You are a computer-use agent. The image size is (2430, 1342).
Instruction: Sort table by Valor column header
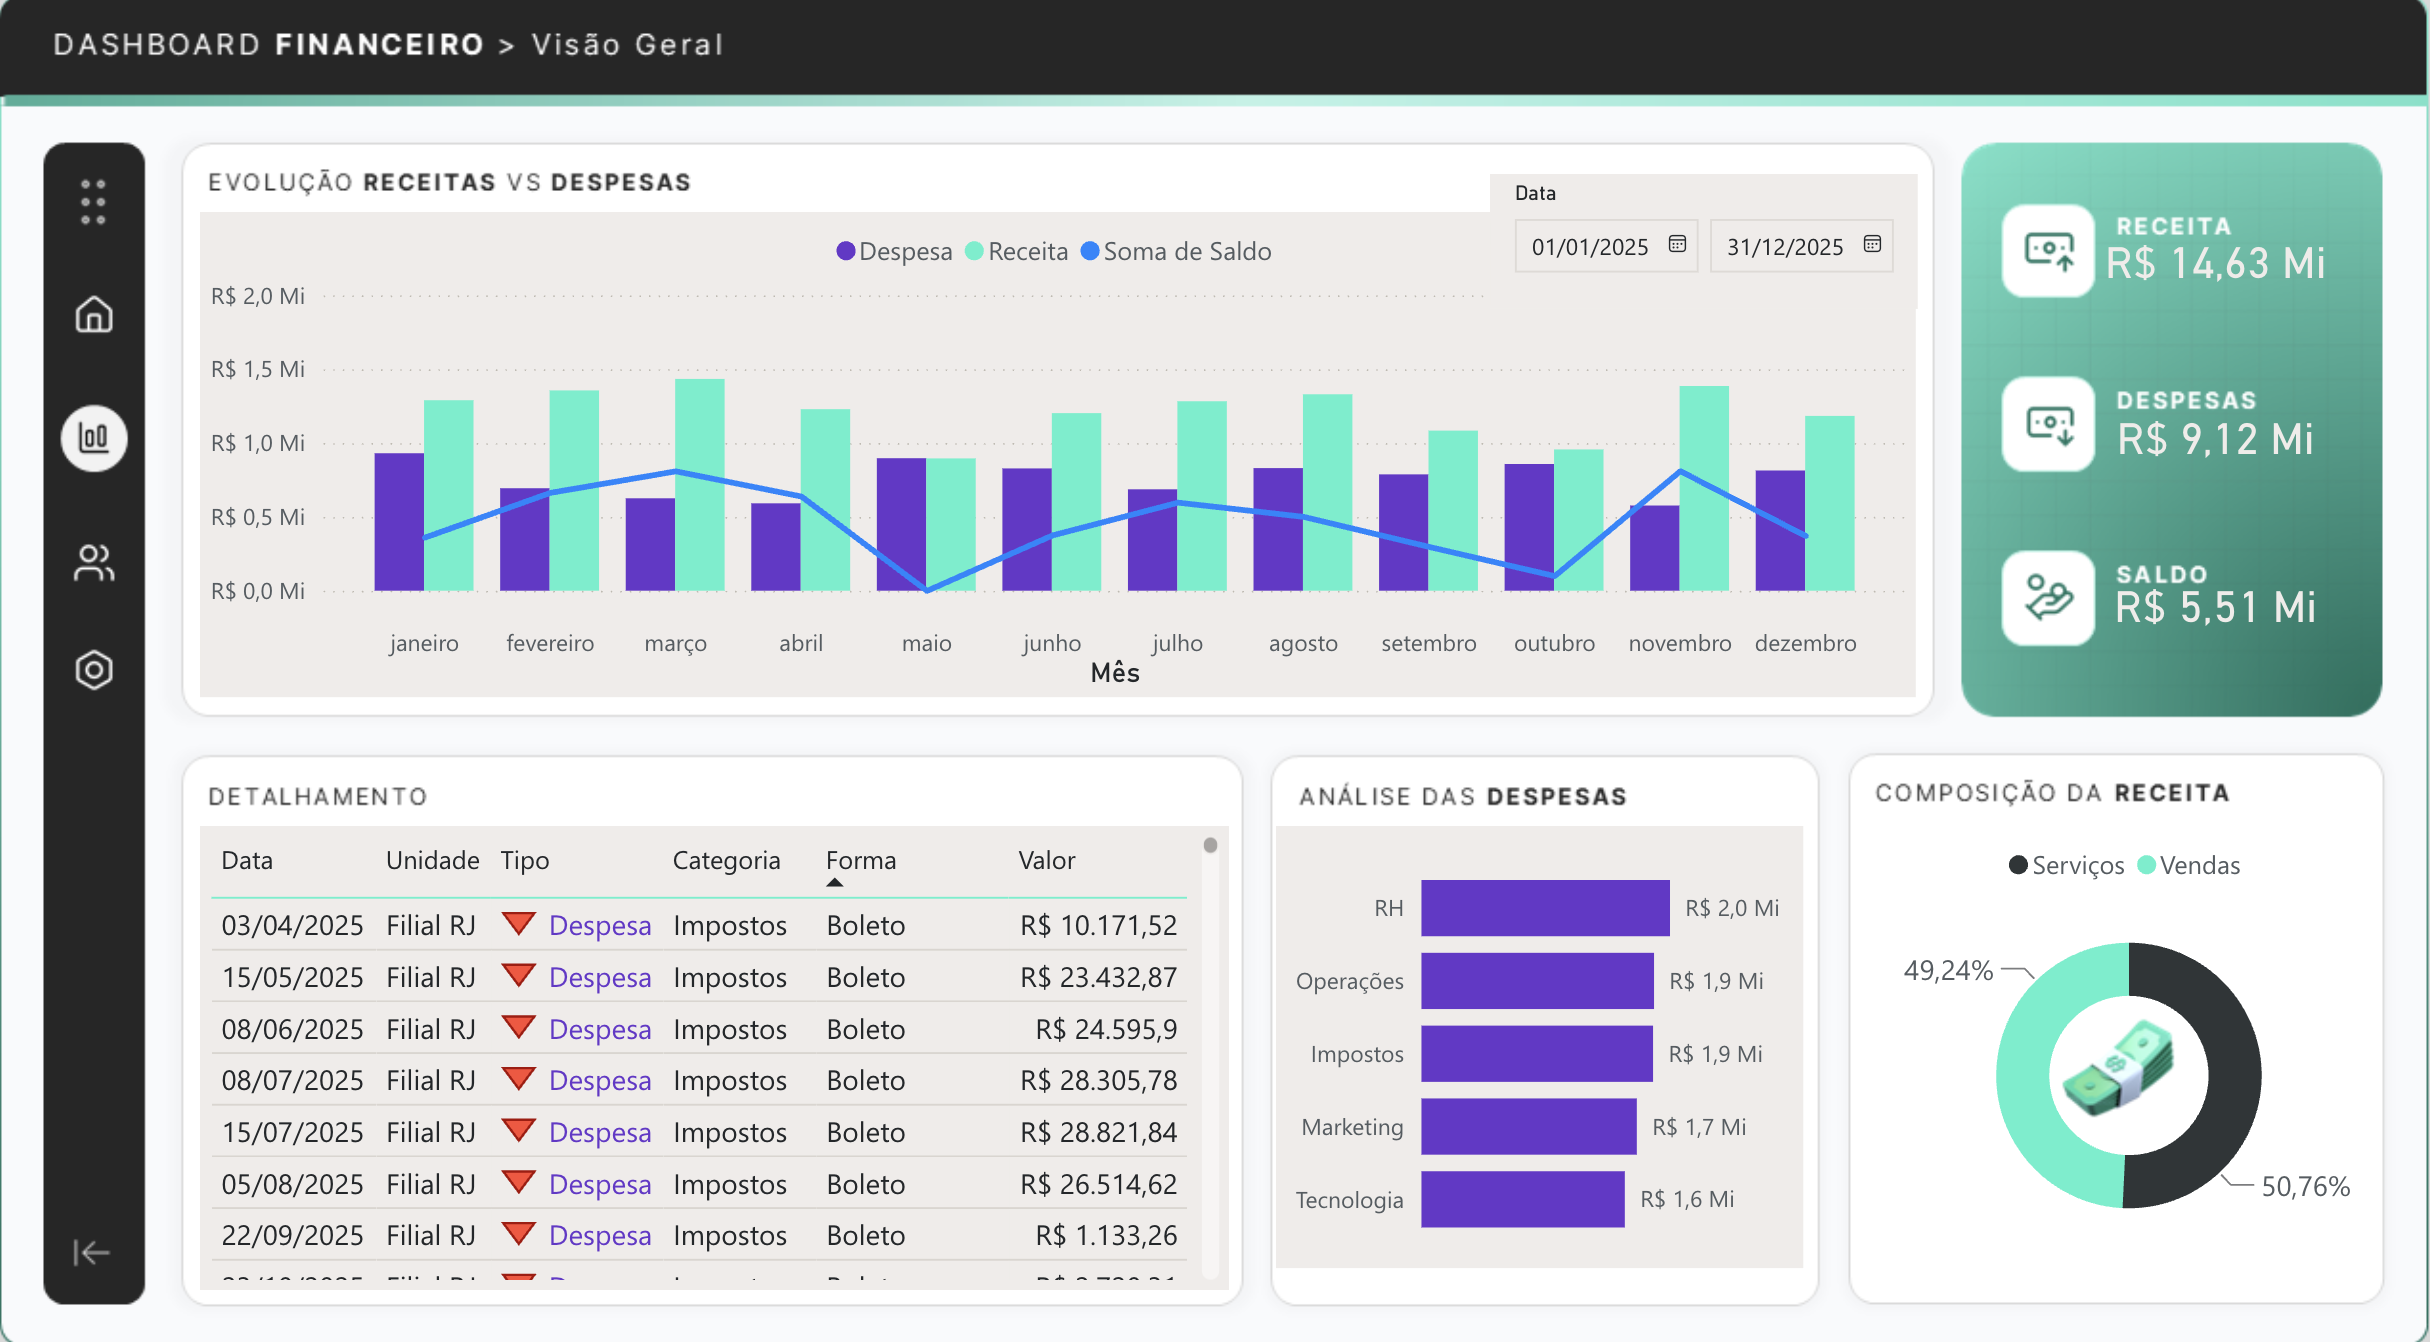pyautogui.click(x=1046, y=860)
